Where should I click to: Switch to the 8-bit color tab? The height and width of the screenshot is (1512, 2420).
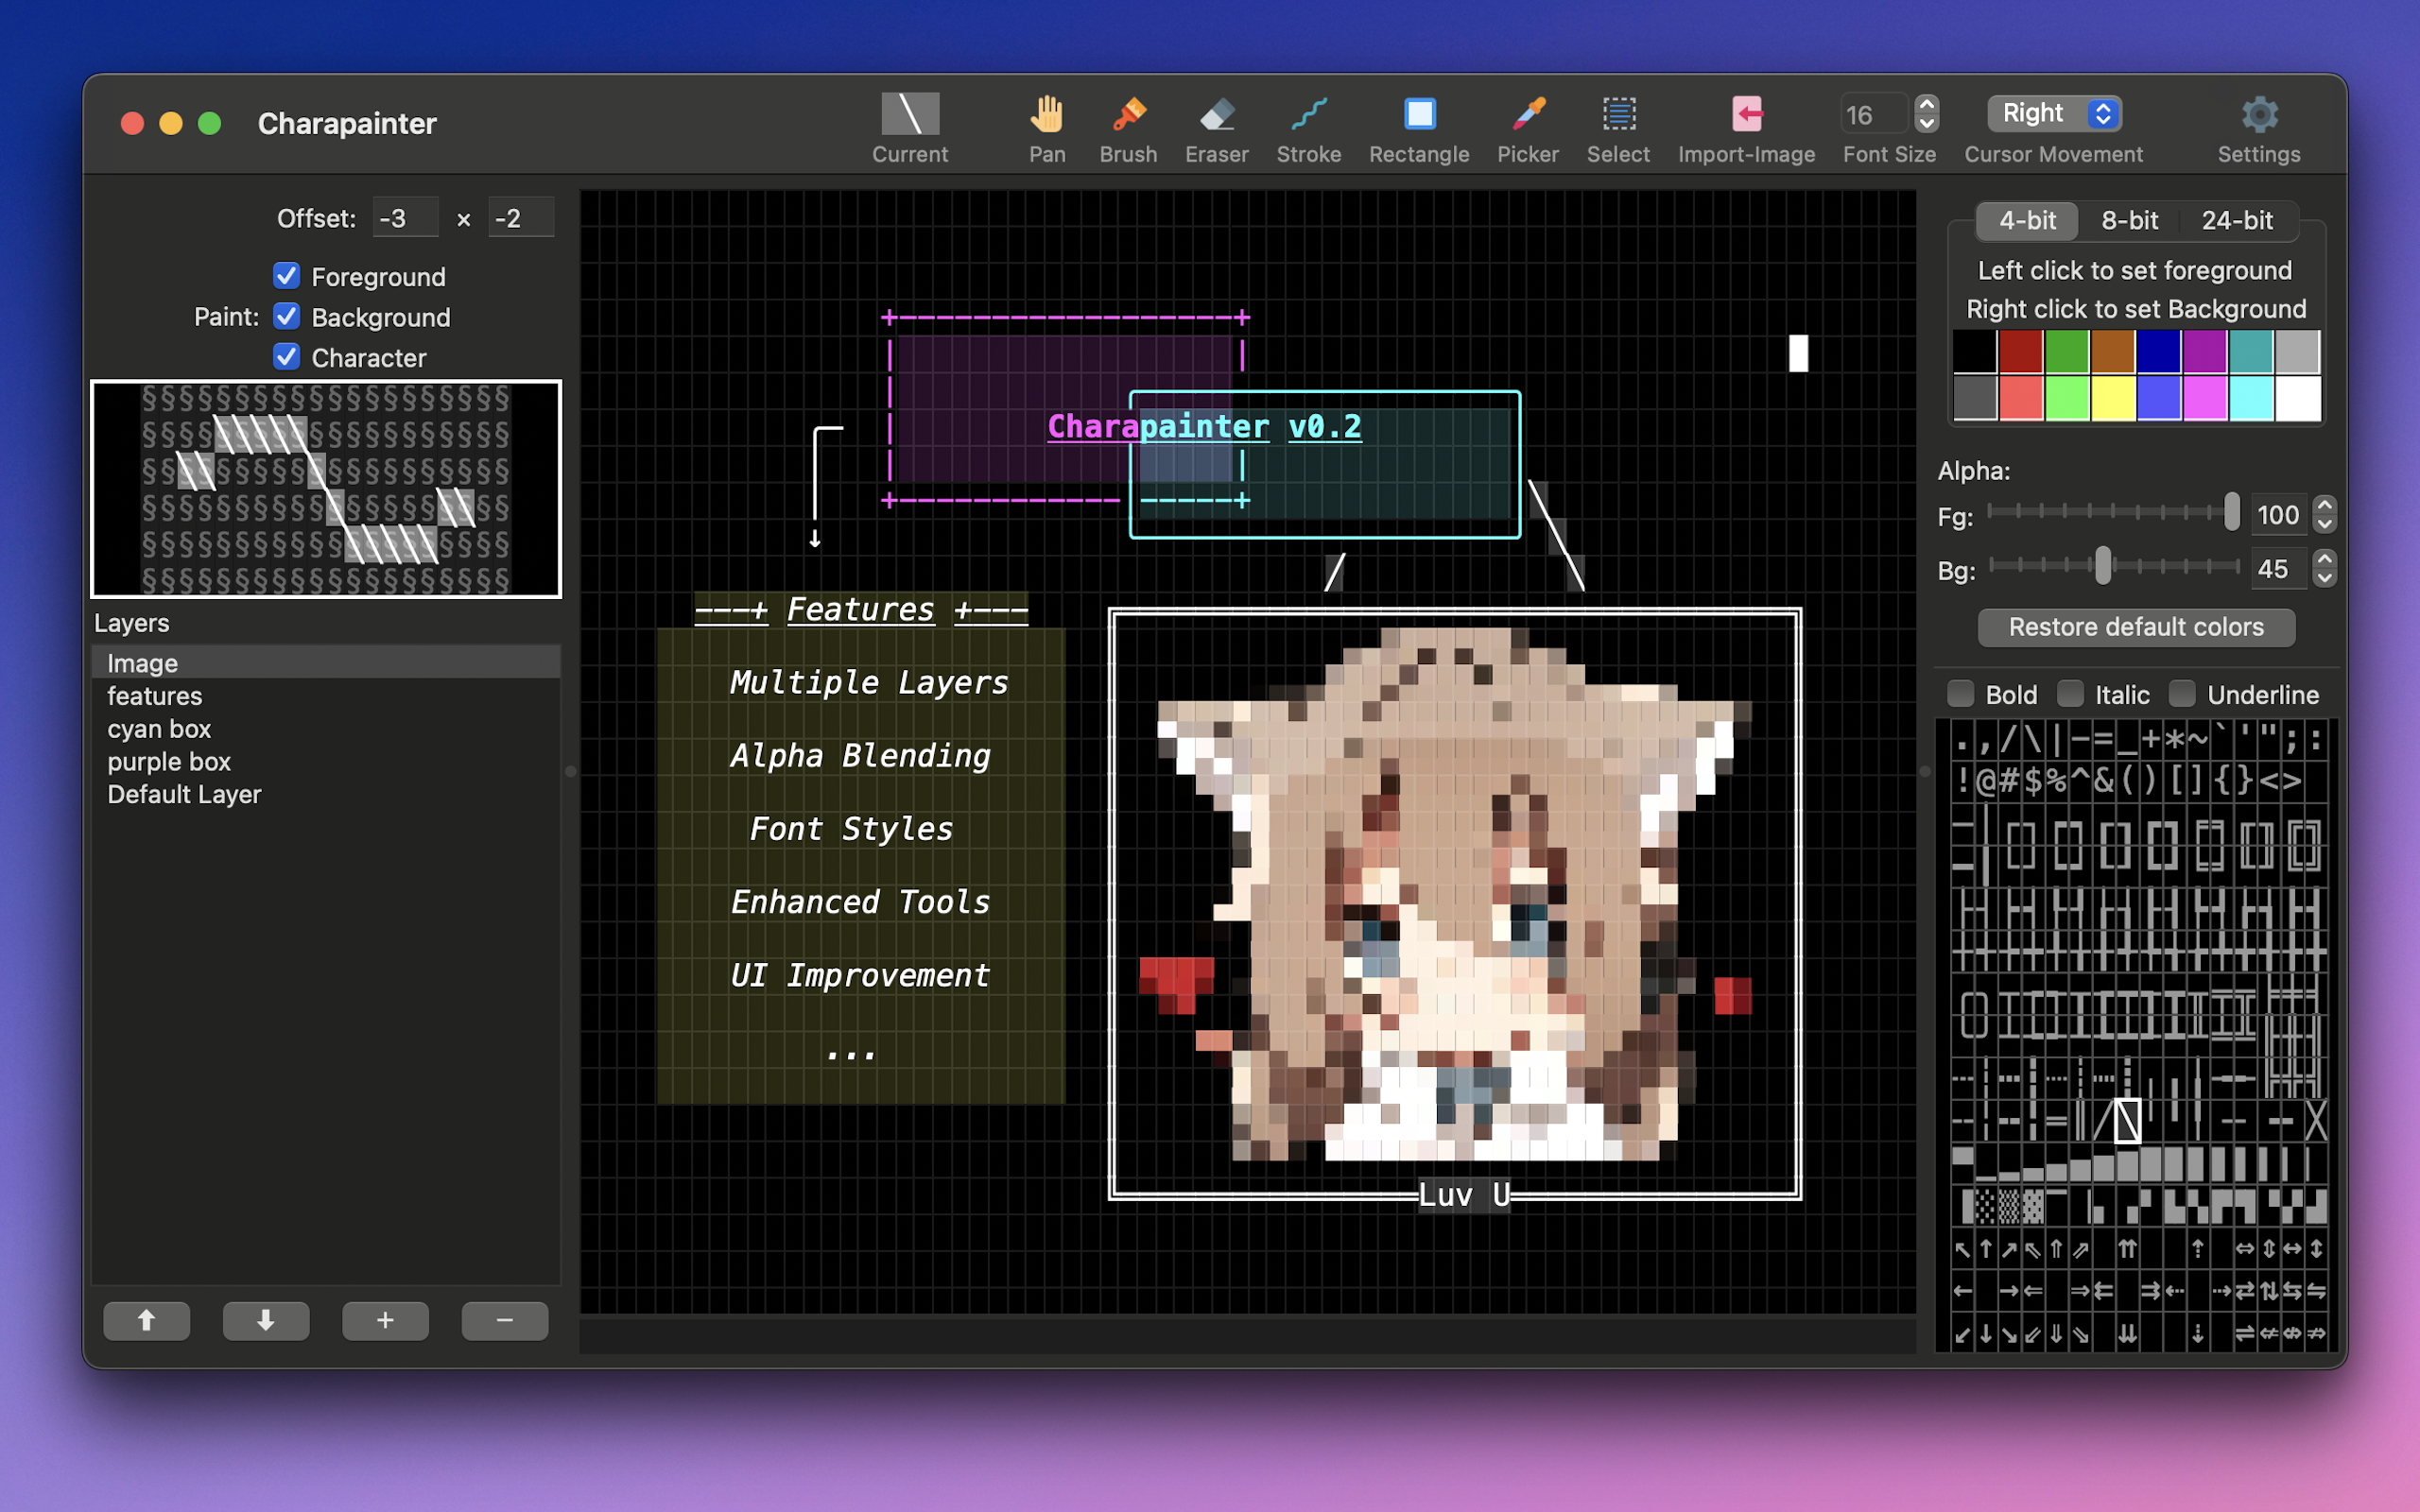2129,220
